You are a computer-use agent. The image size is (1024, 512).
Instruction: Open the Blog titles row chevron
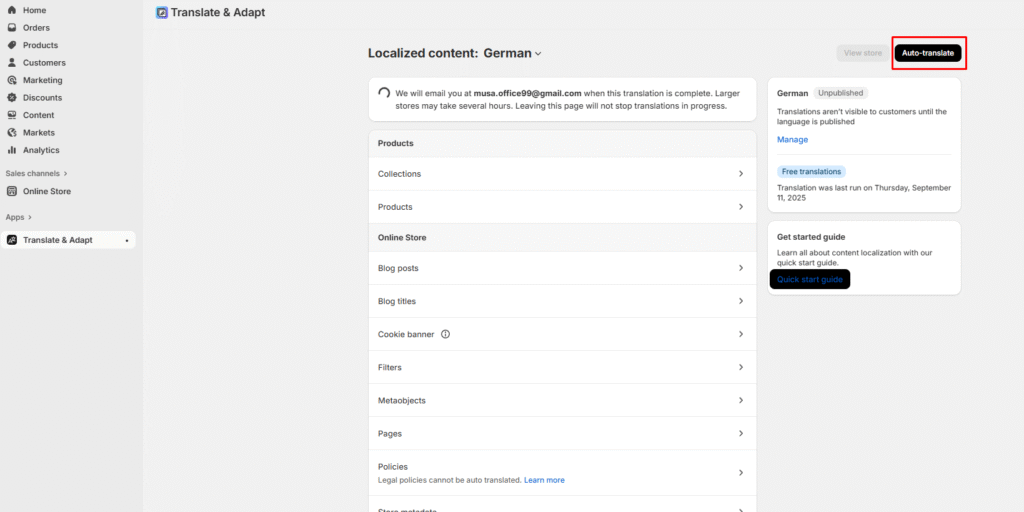coord(741,301)
